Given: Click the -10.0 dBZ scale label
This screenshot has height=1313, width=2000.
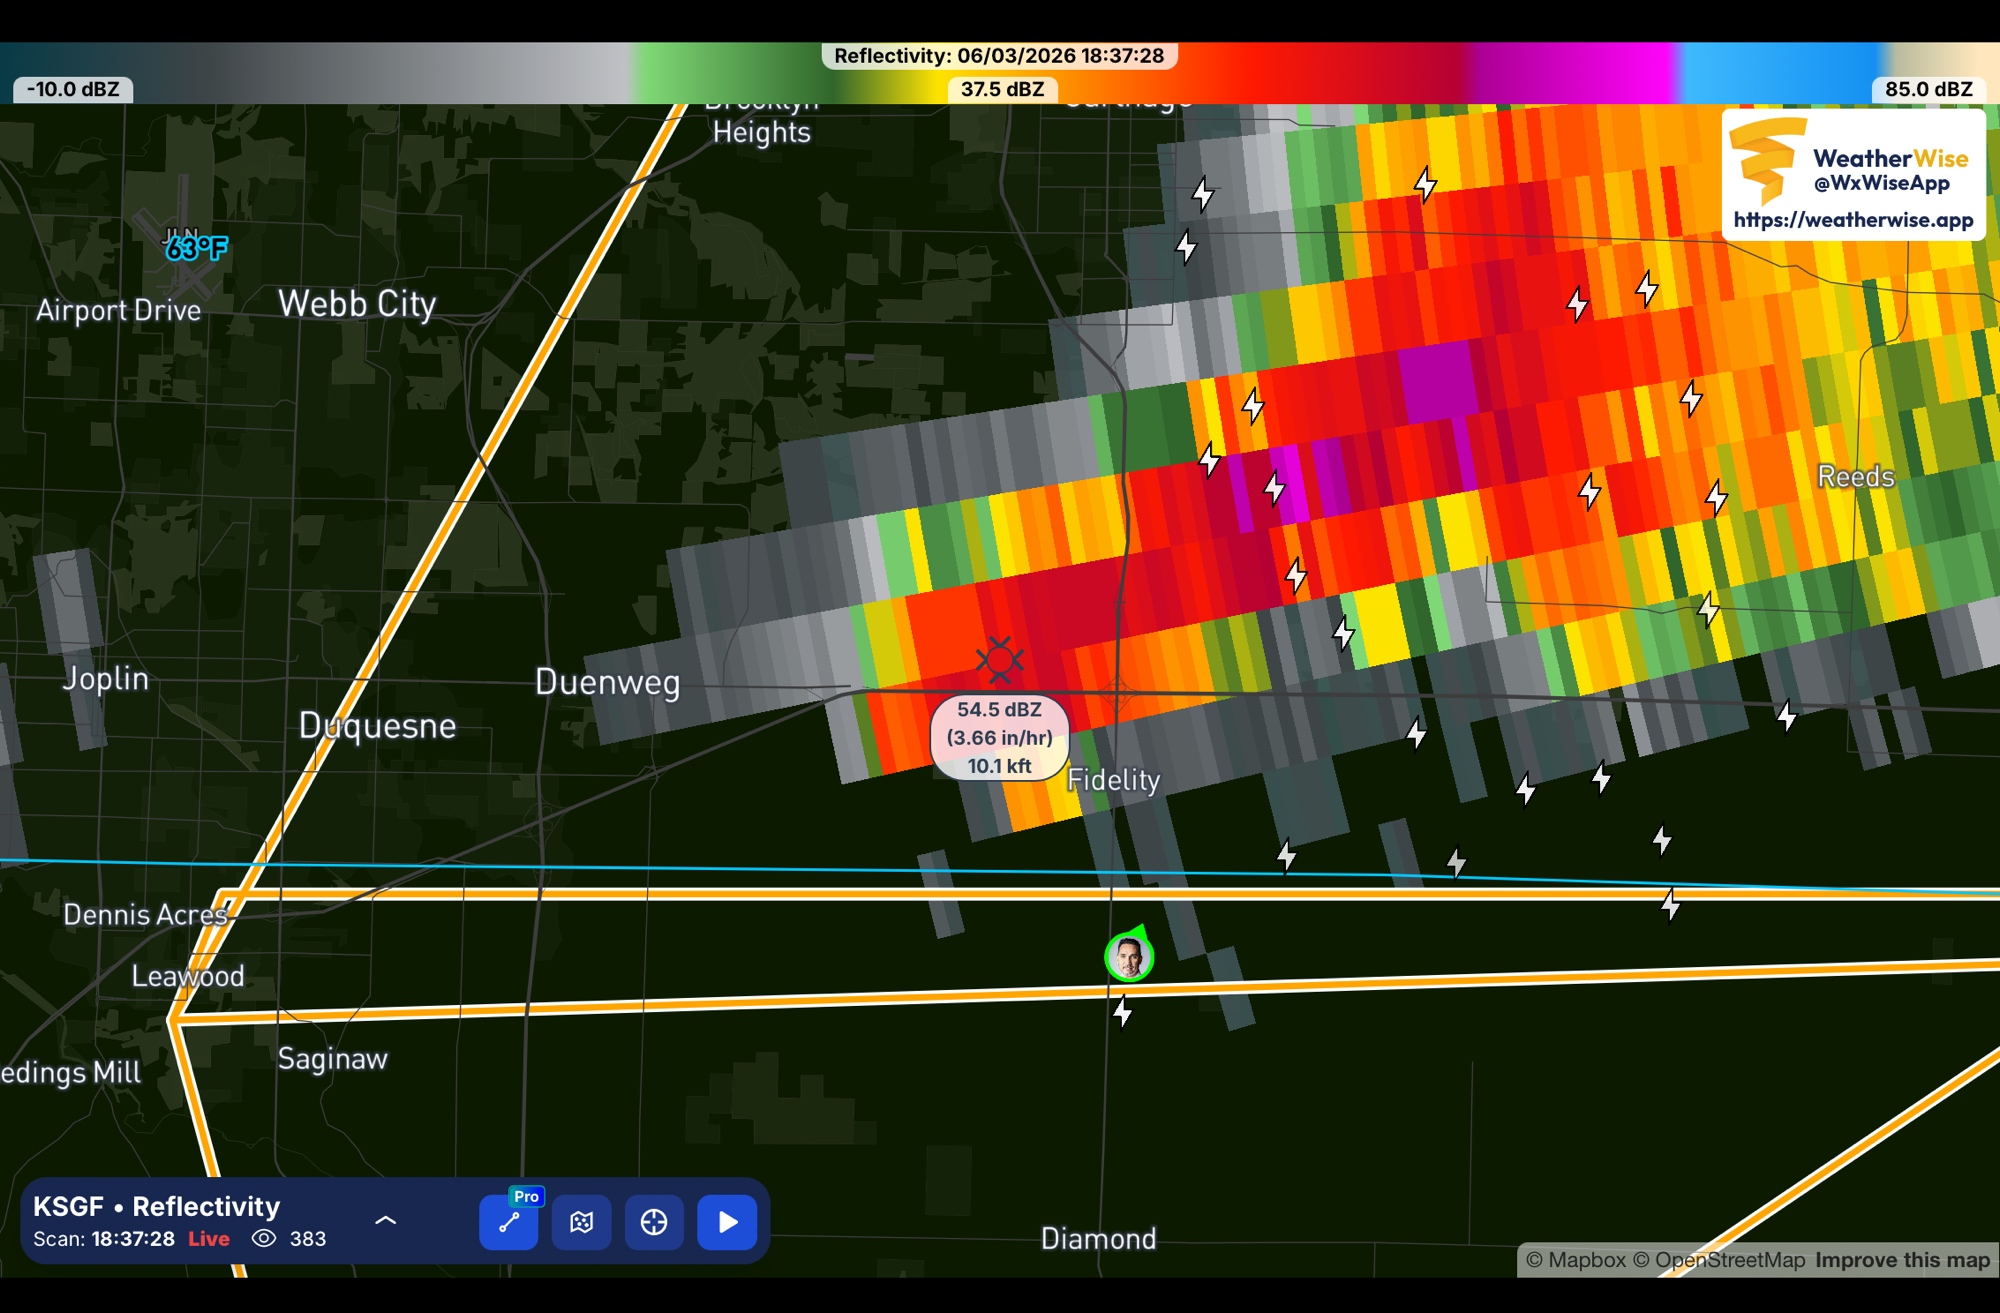Looking at the screenshot, I should coord(73,89).
